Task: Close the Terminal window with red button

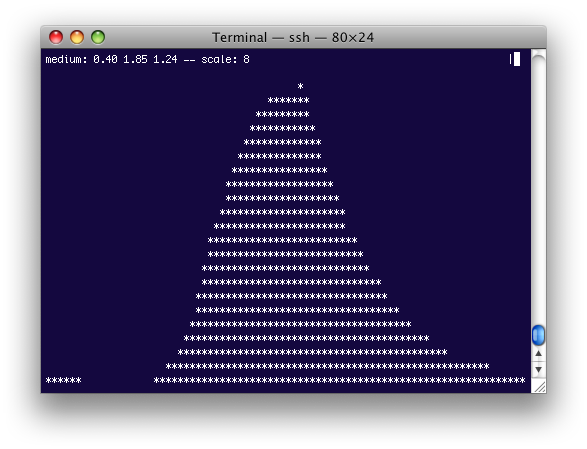Action: coord(56,37)
